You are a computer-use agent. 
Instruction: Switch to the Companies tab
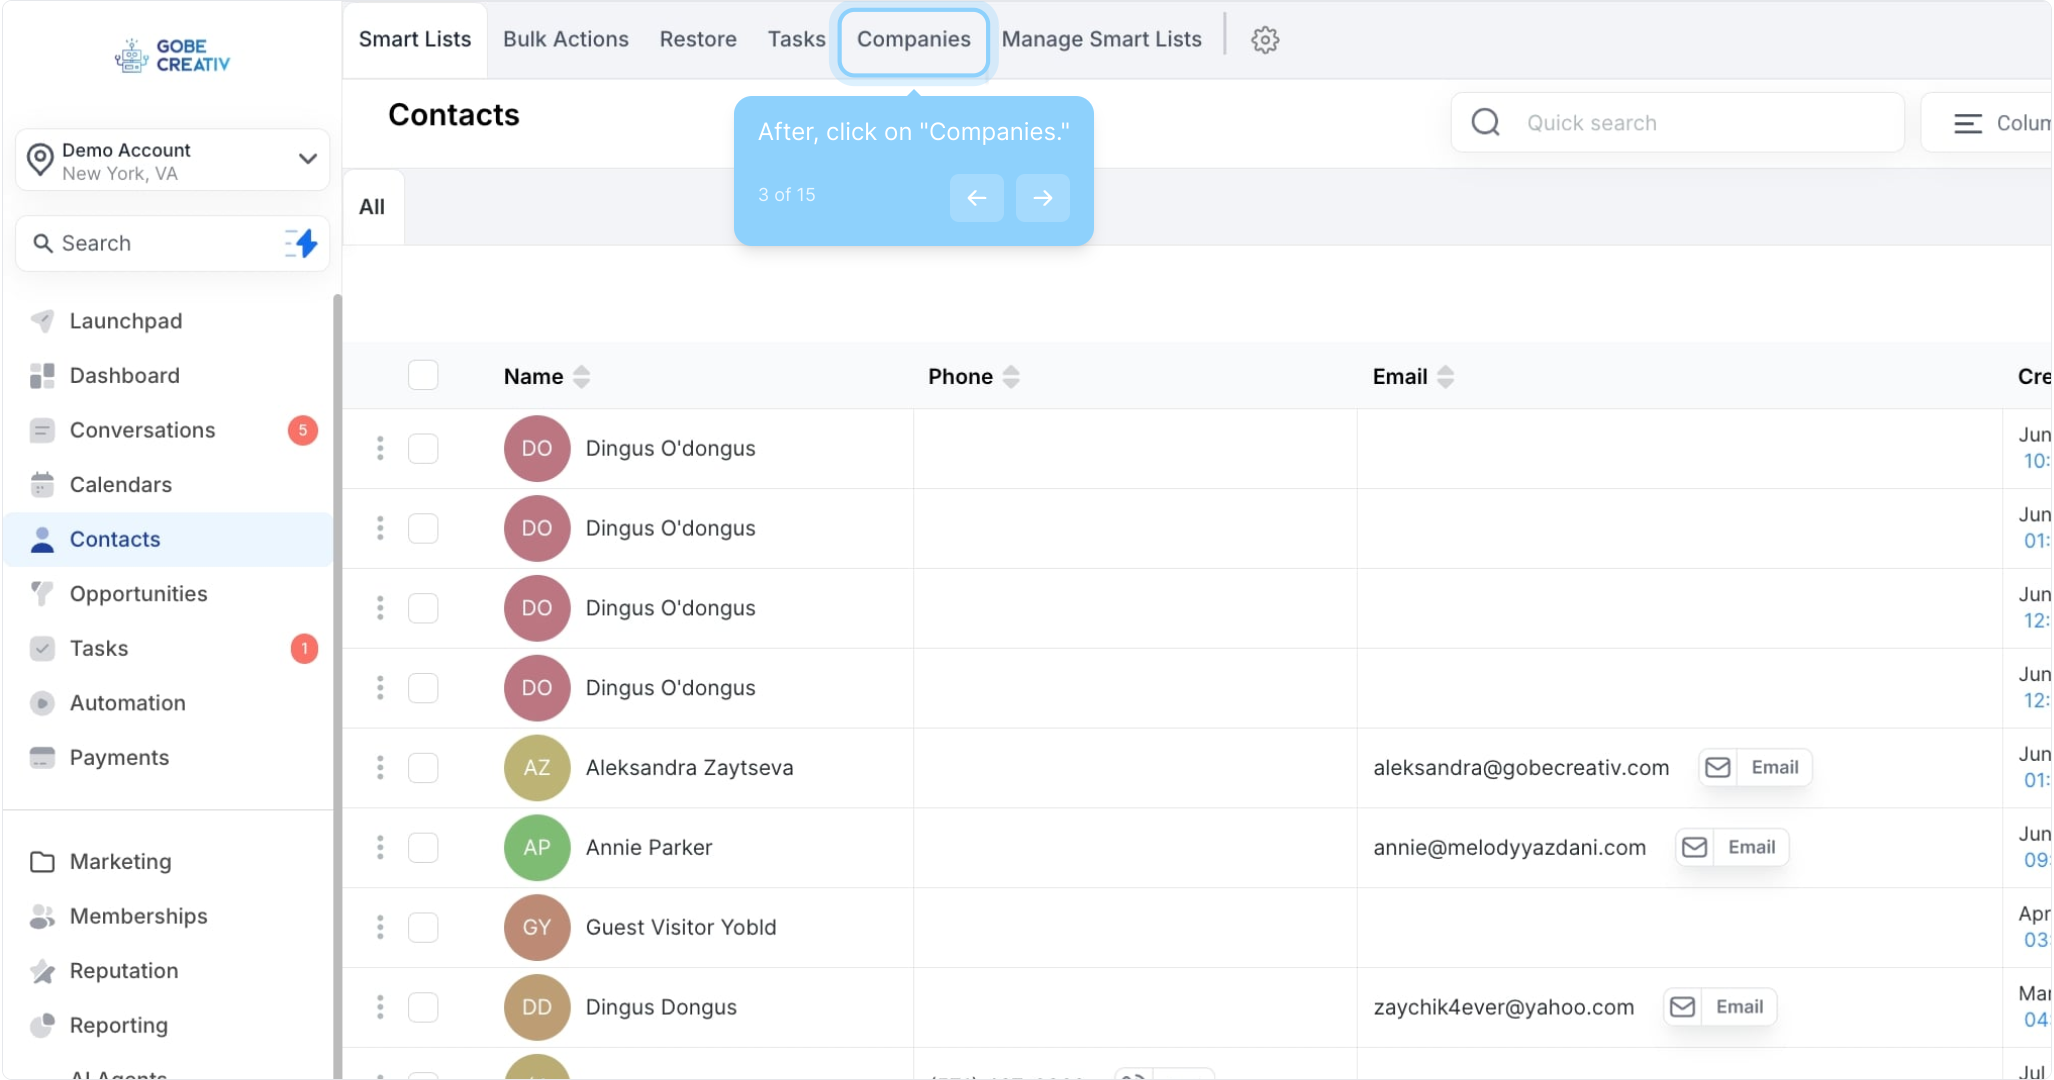pyautogui.click(x=913, y=40)
